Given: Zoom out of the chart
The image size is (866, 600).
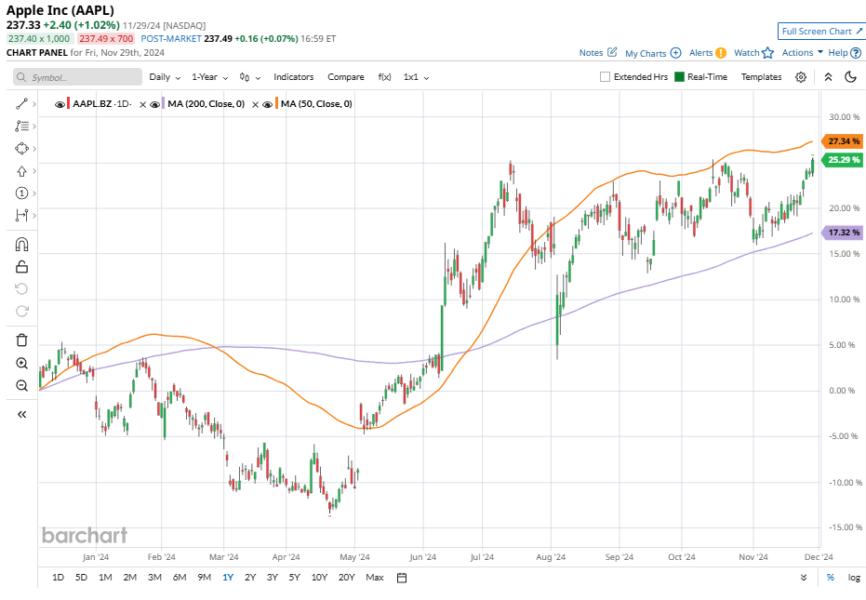Looking at the screenshot, I should [22, 385].
